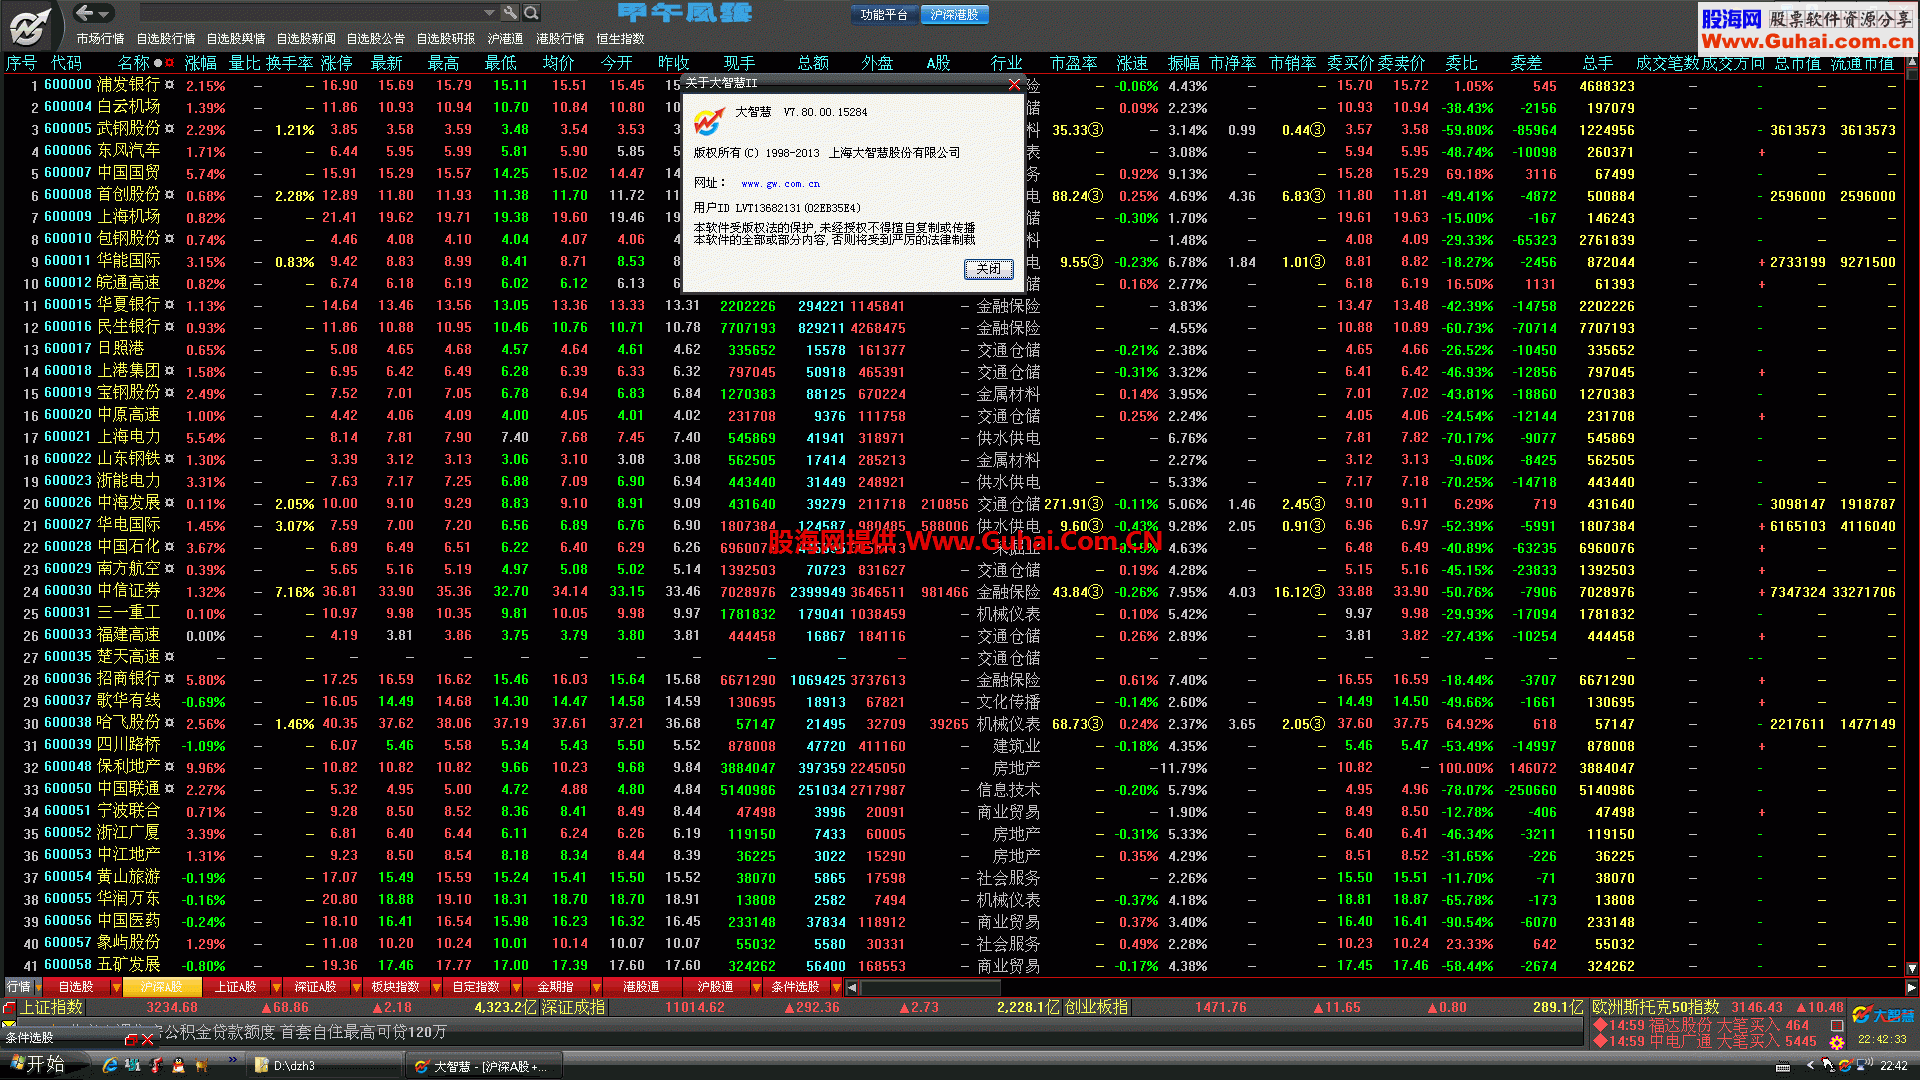Click the tab bar left scroll arrow
Screen dimensions: 1920x1080
pyautogui.click(x=852, y=988)
